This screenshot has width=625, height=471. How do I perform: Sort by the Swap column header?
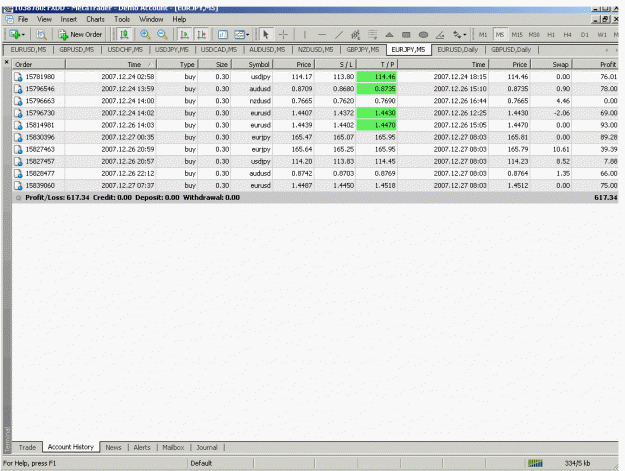point(551,64)
